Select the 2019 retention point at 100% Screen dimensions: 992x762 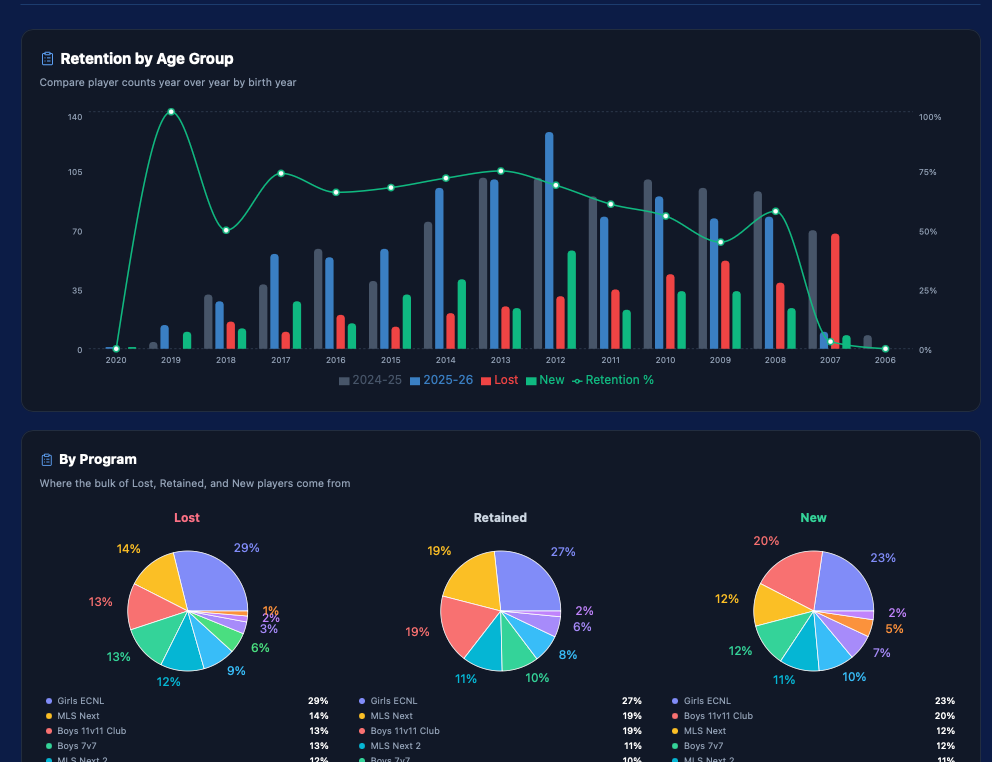(x=171, y=112)
